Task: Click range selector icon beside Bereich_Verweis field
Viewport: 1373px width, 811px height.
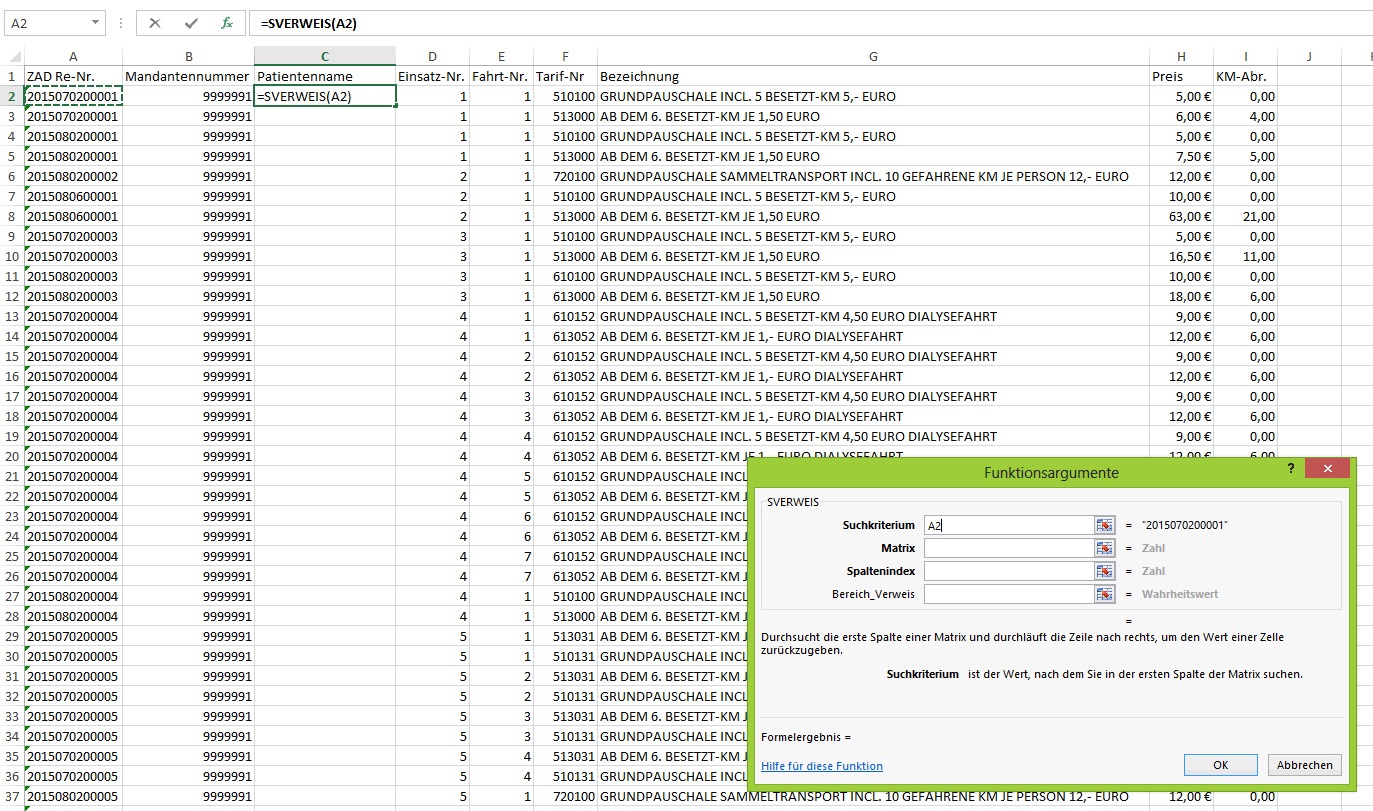Action: [1104, 594]
